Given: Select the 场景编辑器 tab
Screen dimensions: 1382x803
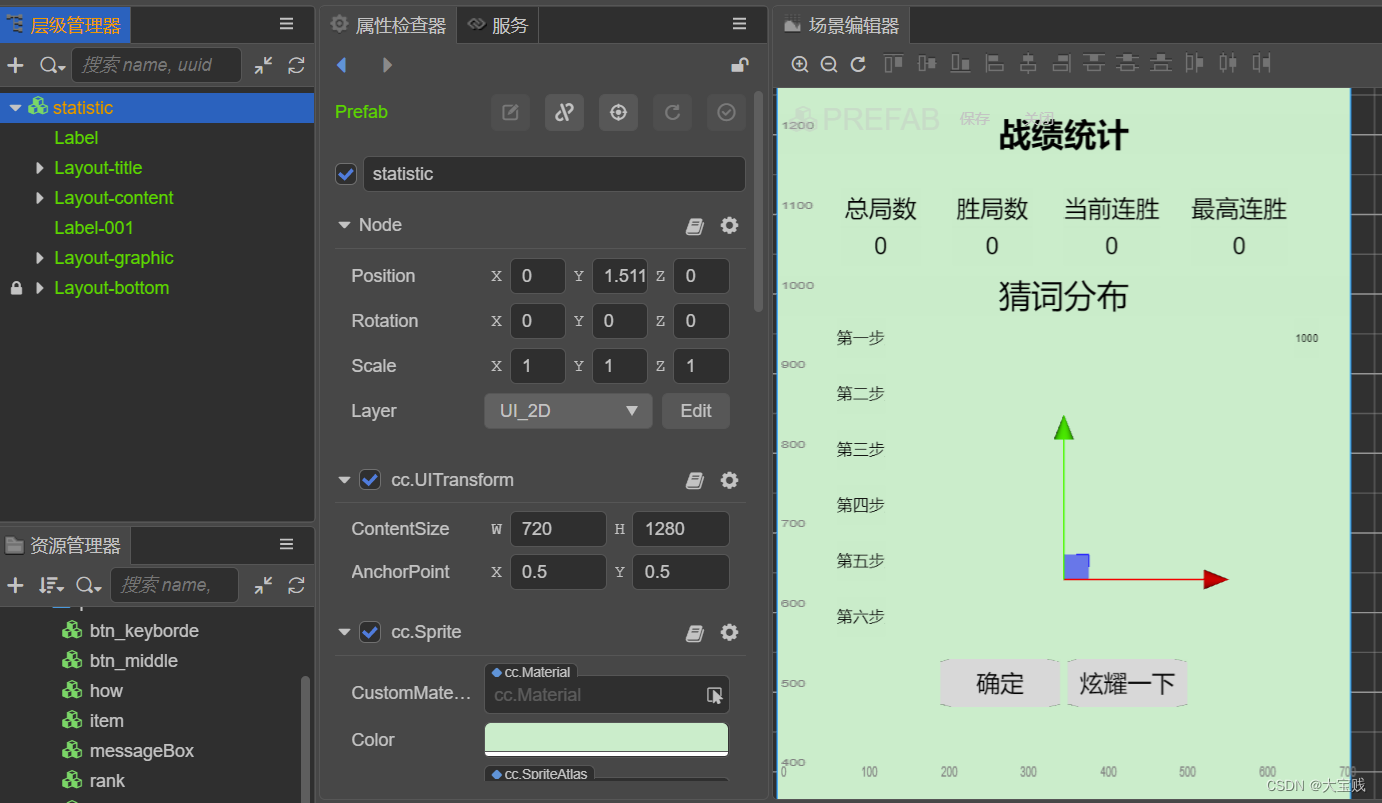Looking at the screenshot, I should 842,26.
